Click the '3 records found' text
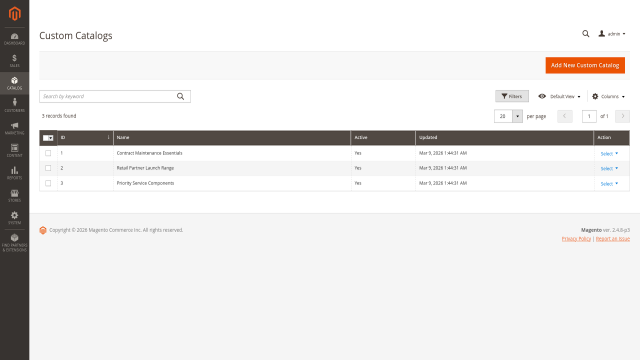Image resolution: width=640 pixels, height=360 pixels. pos(59,116)
